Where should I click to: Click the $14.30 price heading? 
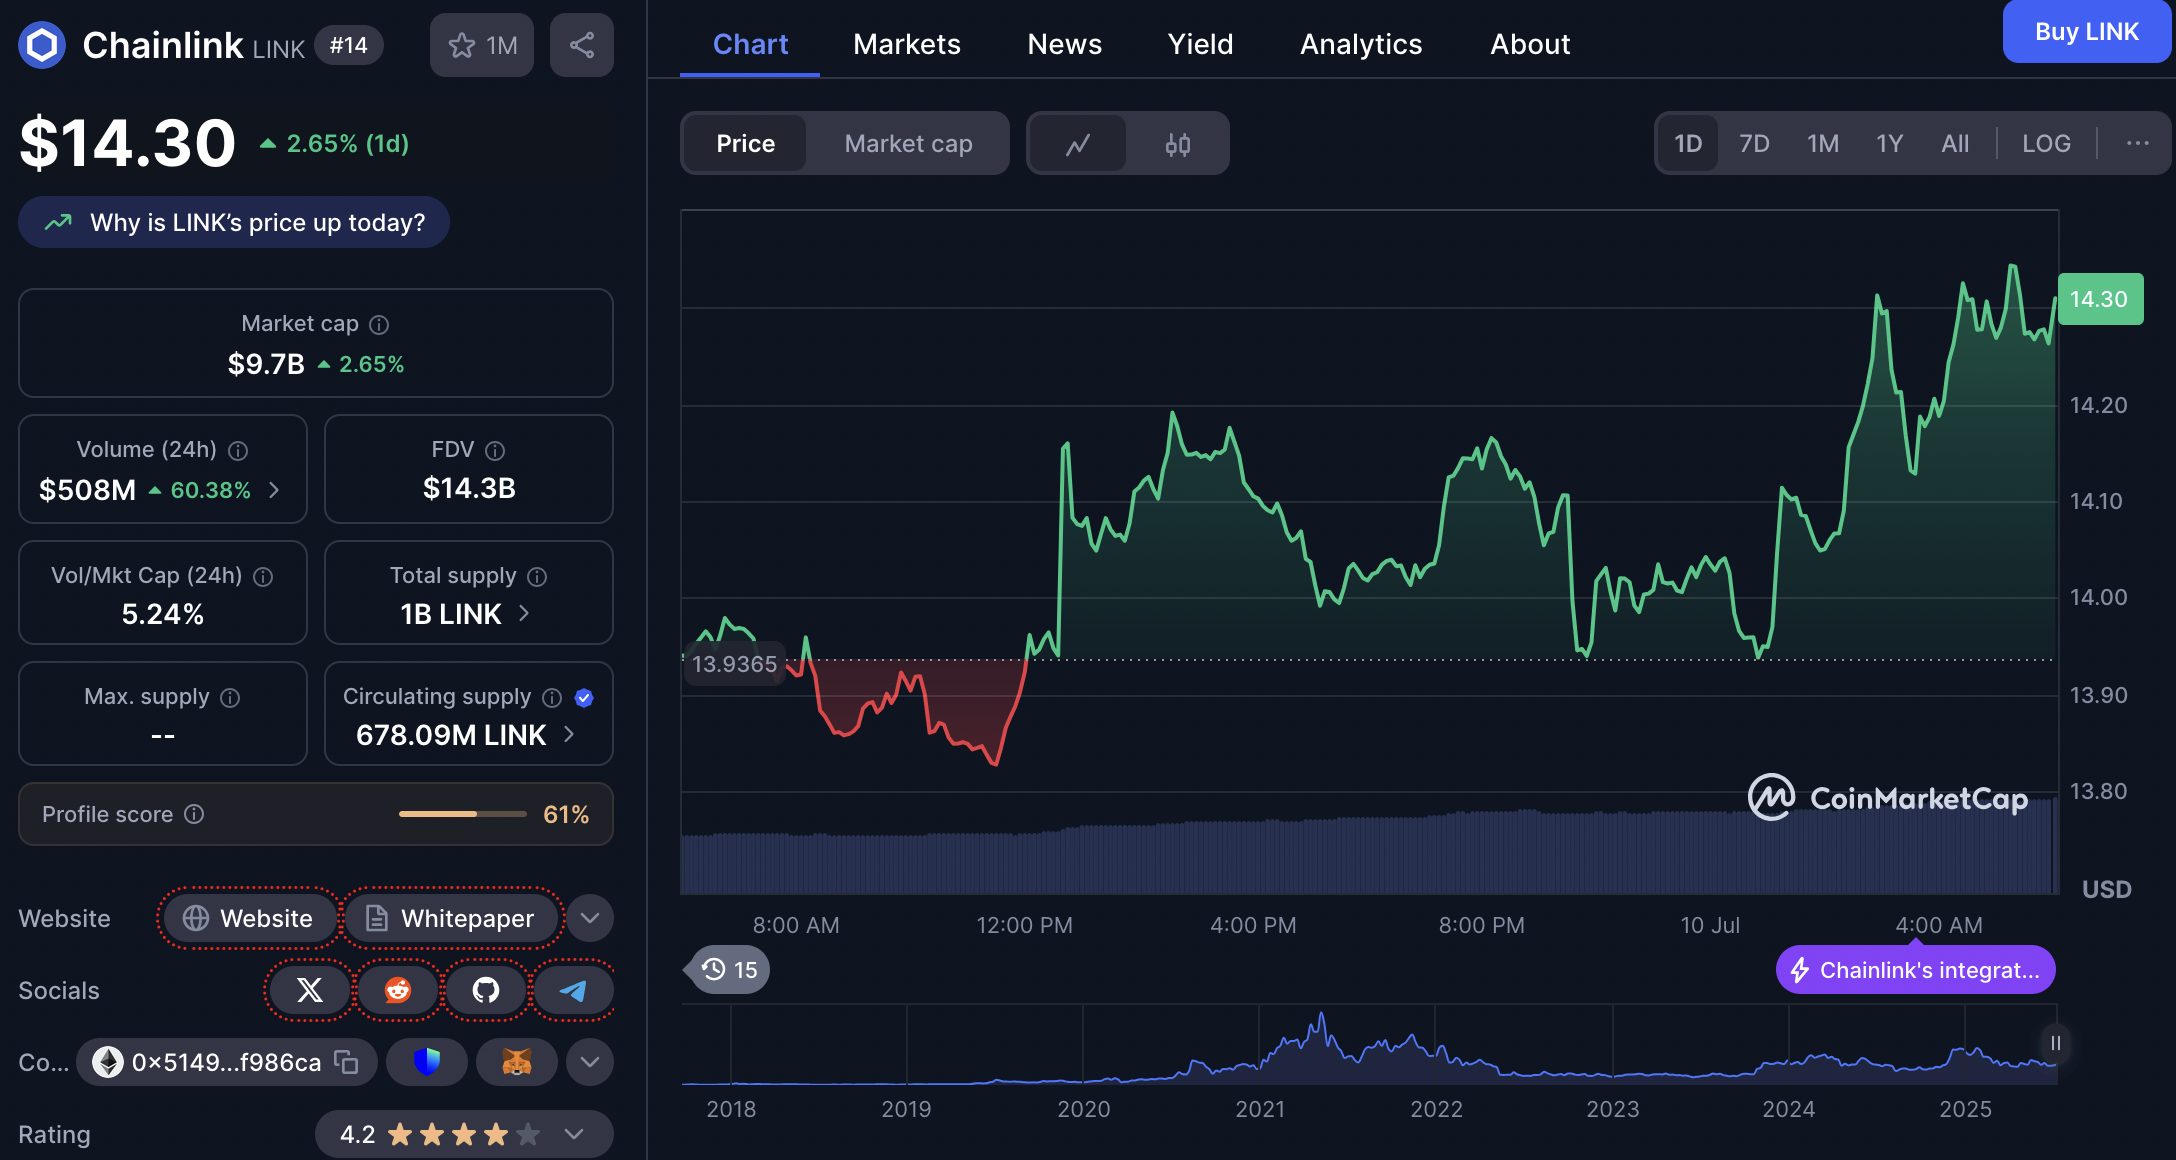[128, 143]
